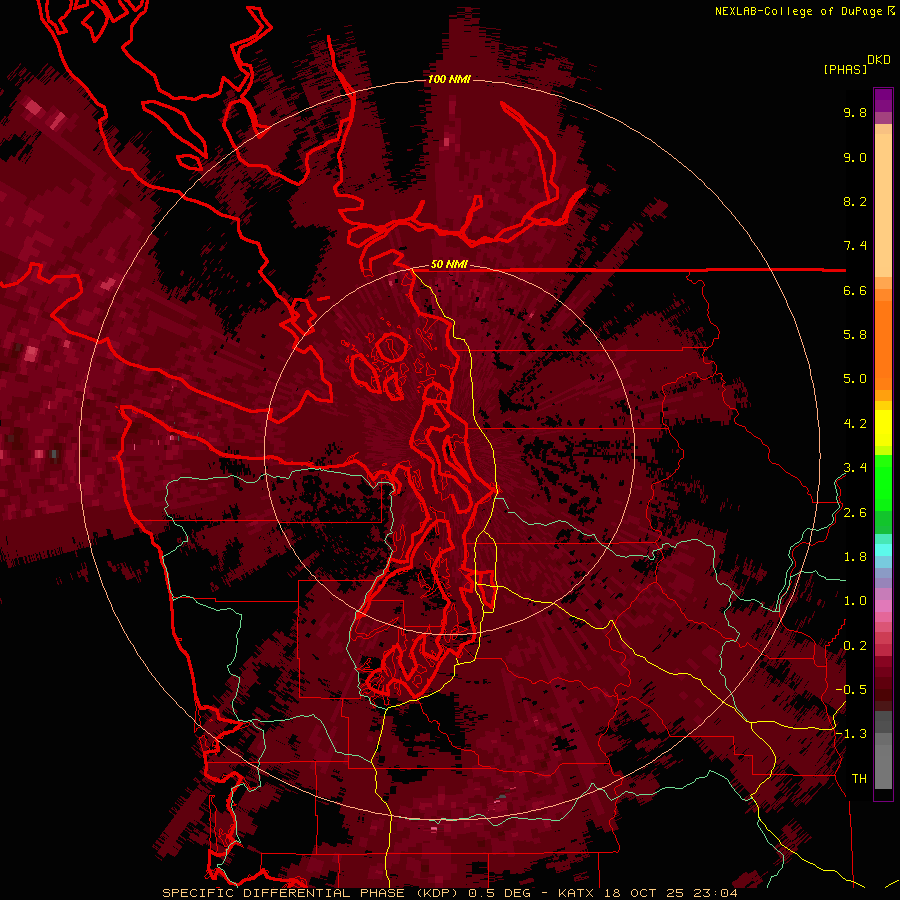Pick the purple top segment of color bar
This screenshot has width=900, height=900.
pos(883,100)
